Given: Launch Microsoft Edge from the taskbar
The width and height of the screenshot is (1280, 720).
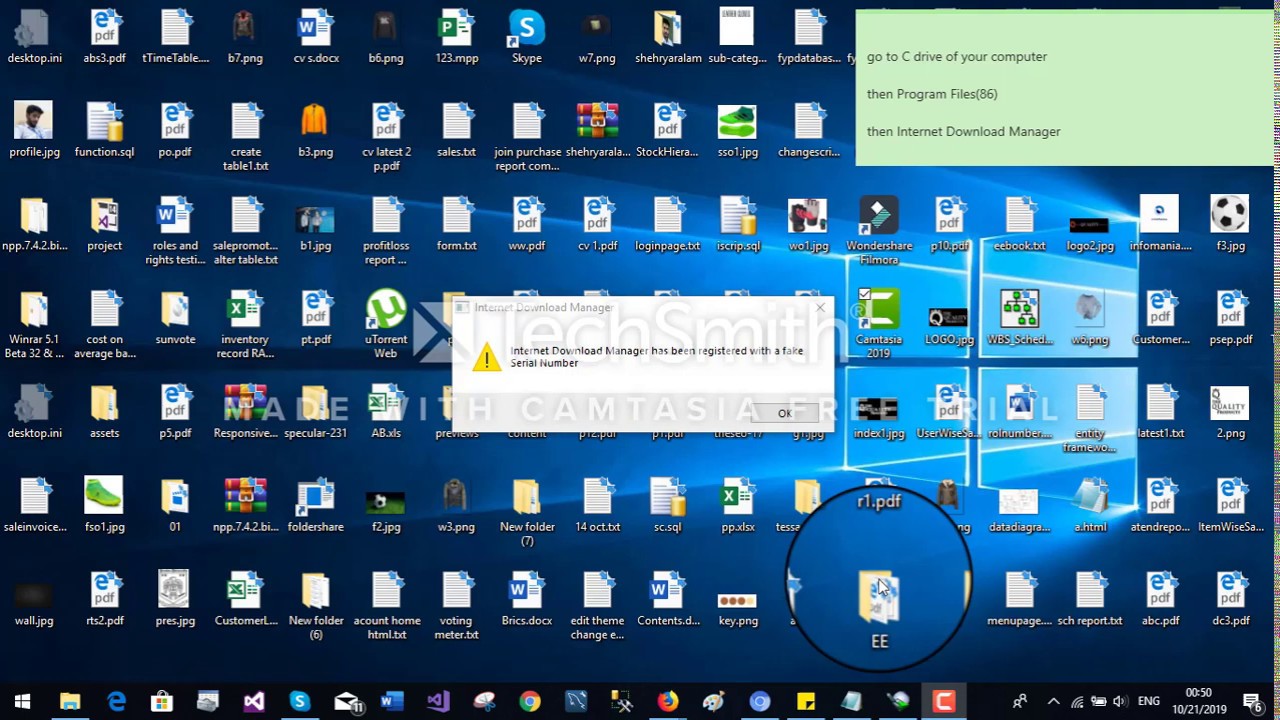Looking at the screenshot, I should 116,702.
